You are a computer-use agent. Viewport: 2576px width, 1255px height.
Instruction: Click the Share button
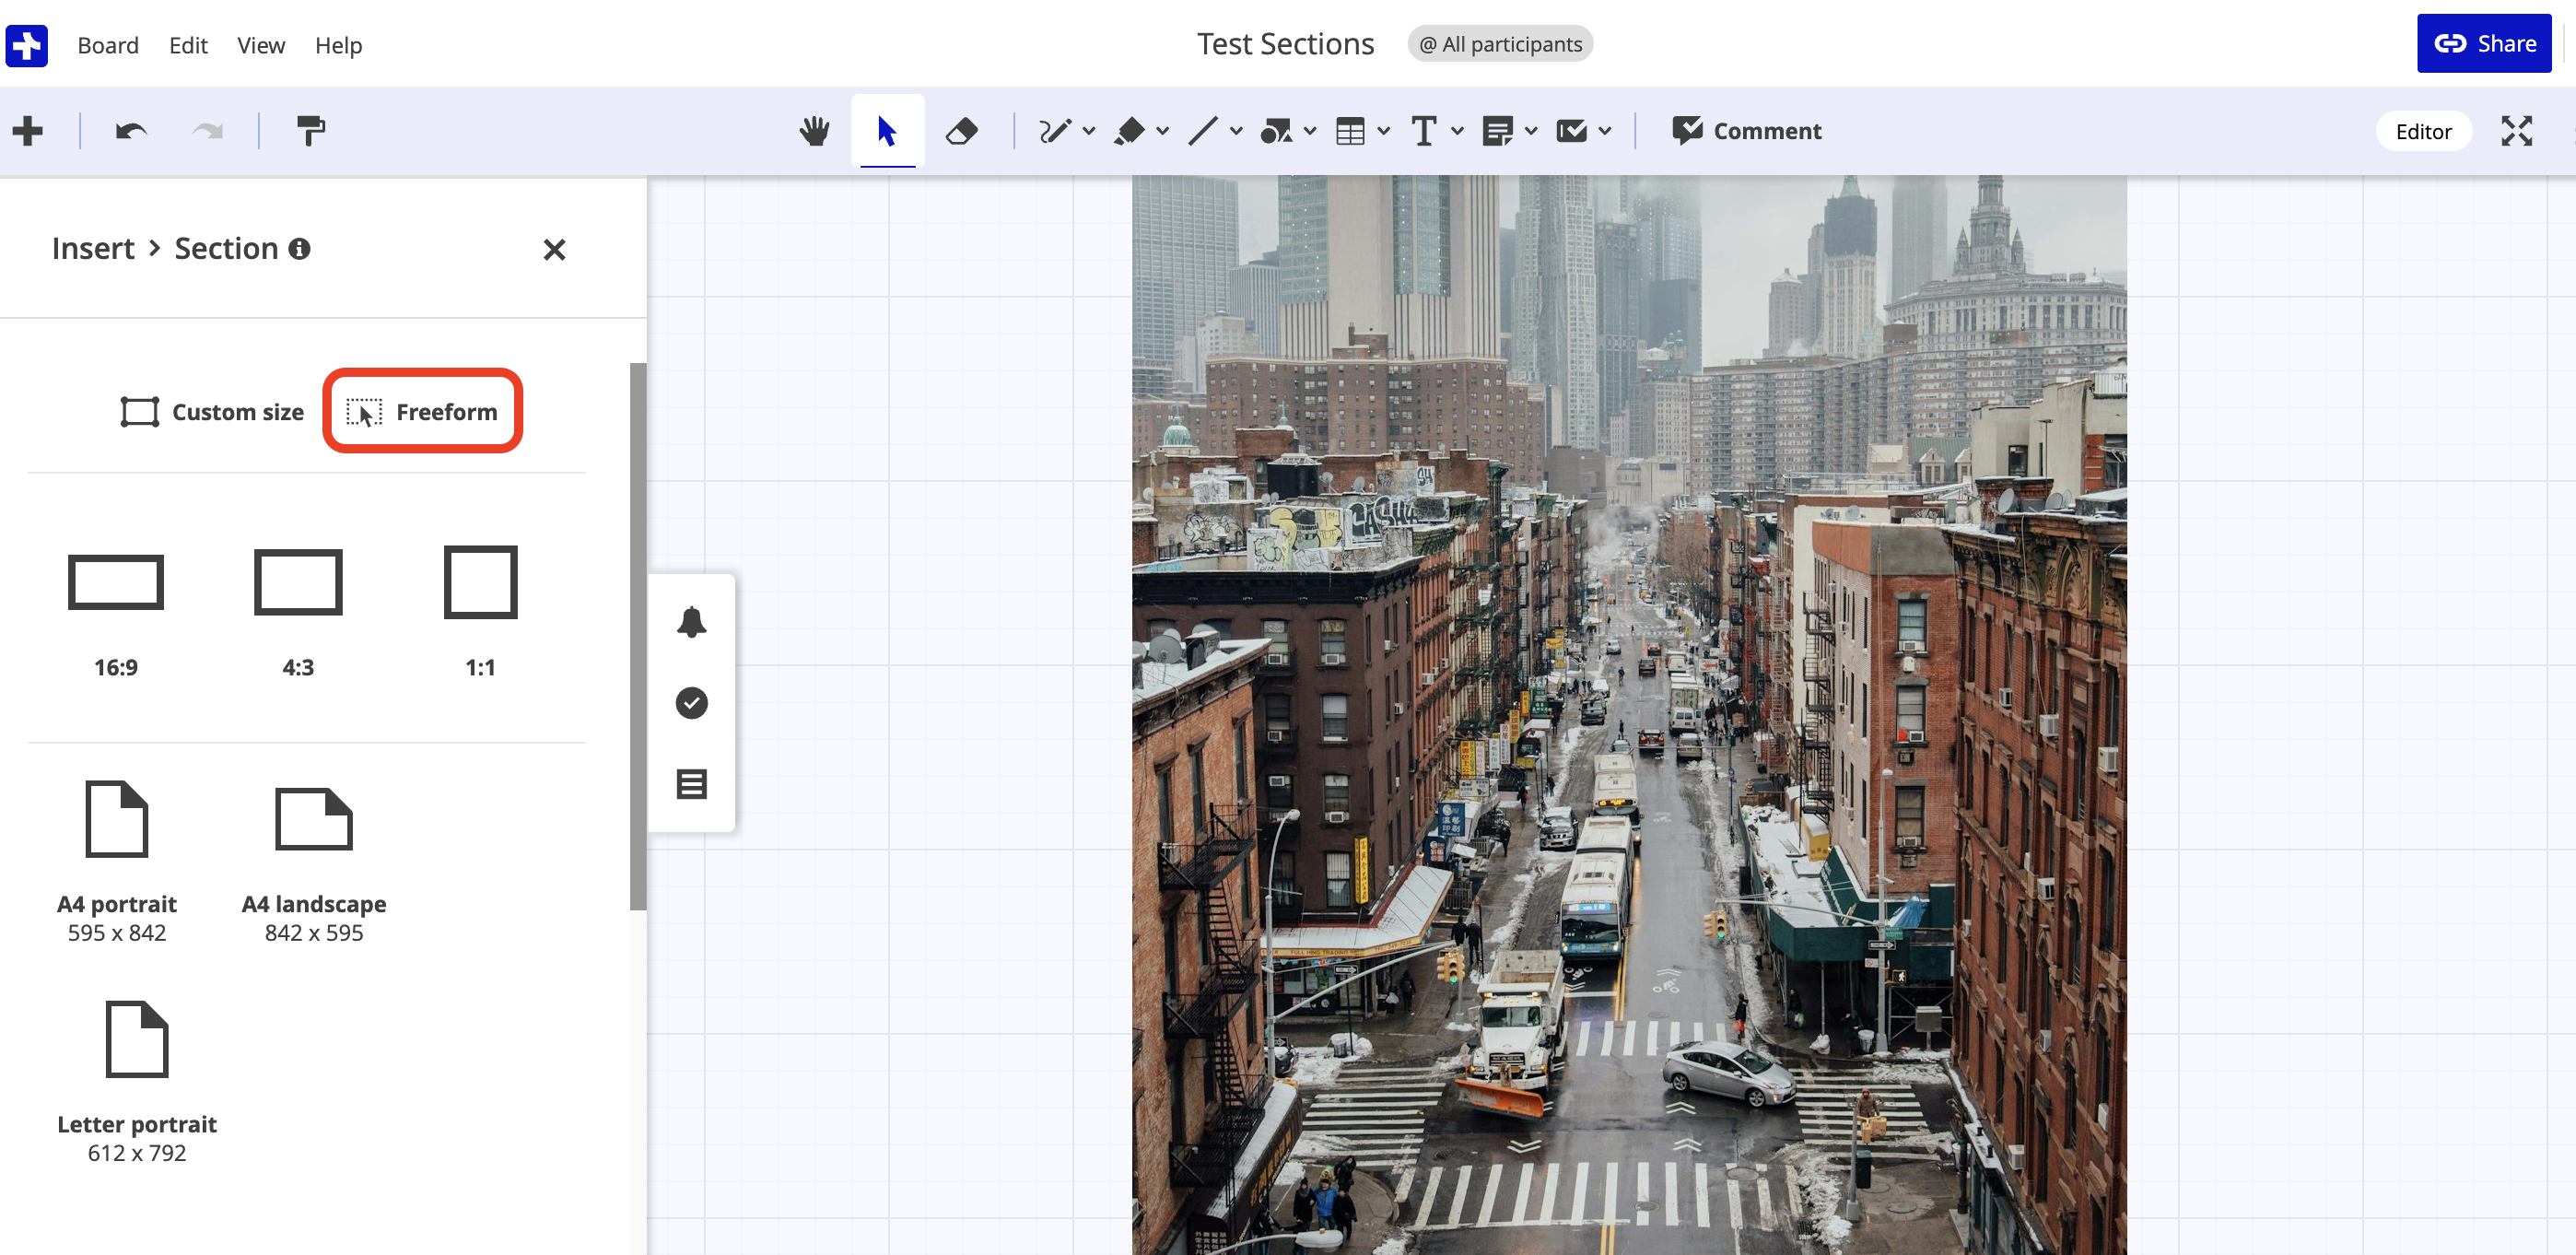click(2484, 43)
